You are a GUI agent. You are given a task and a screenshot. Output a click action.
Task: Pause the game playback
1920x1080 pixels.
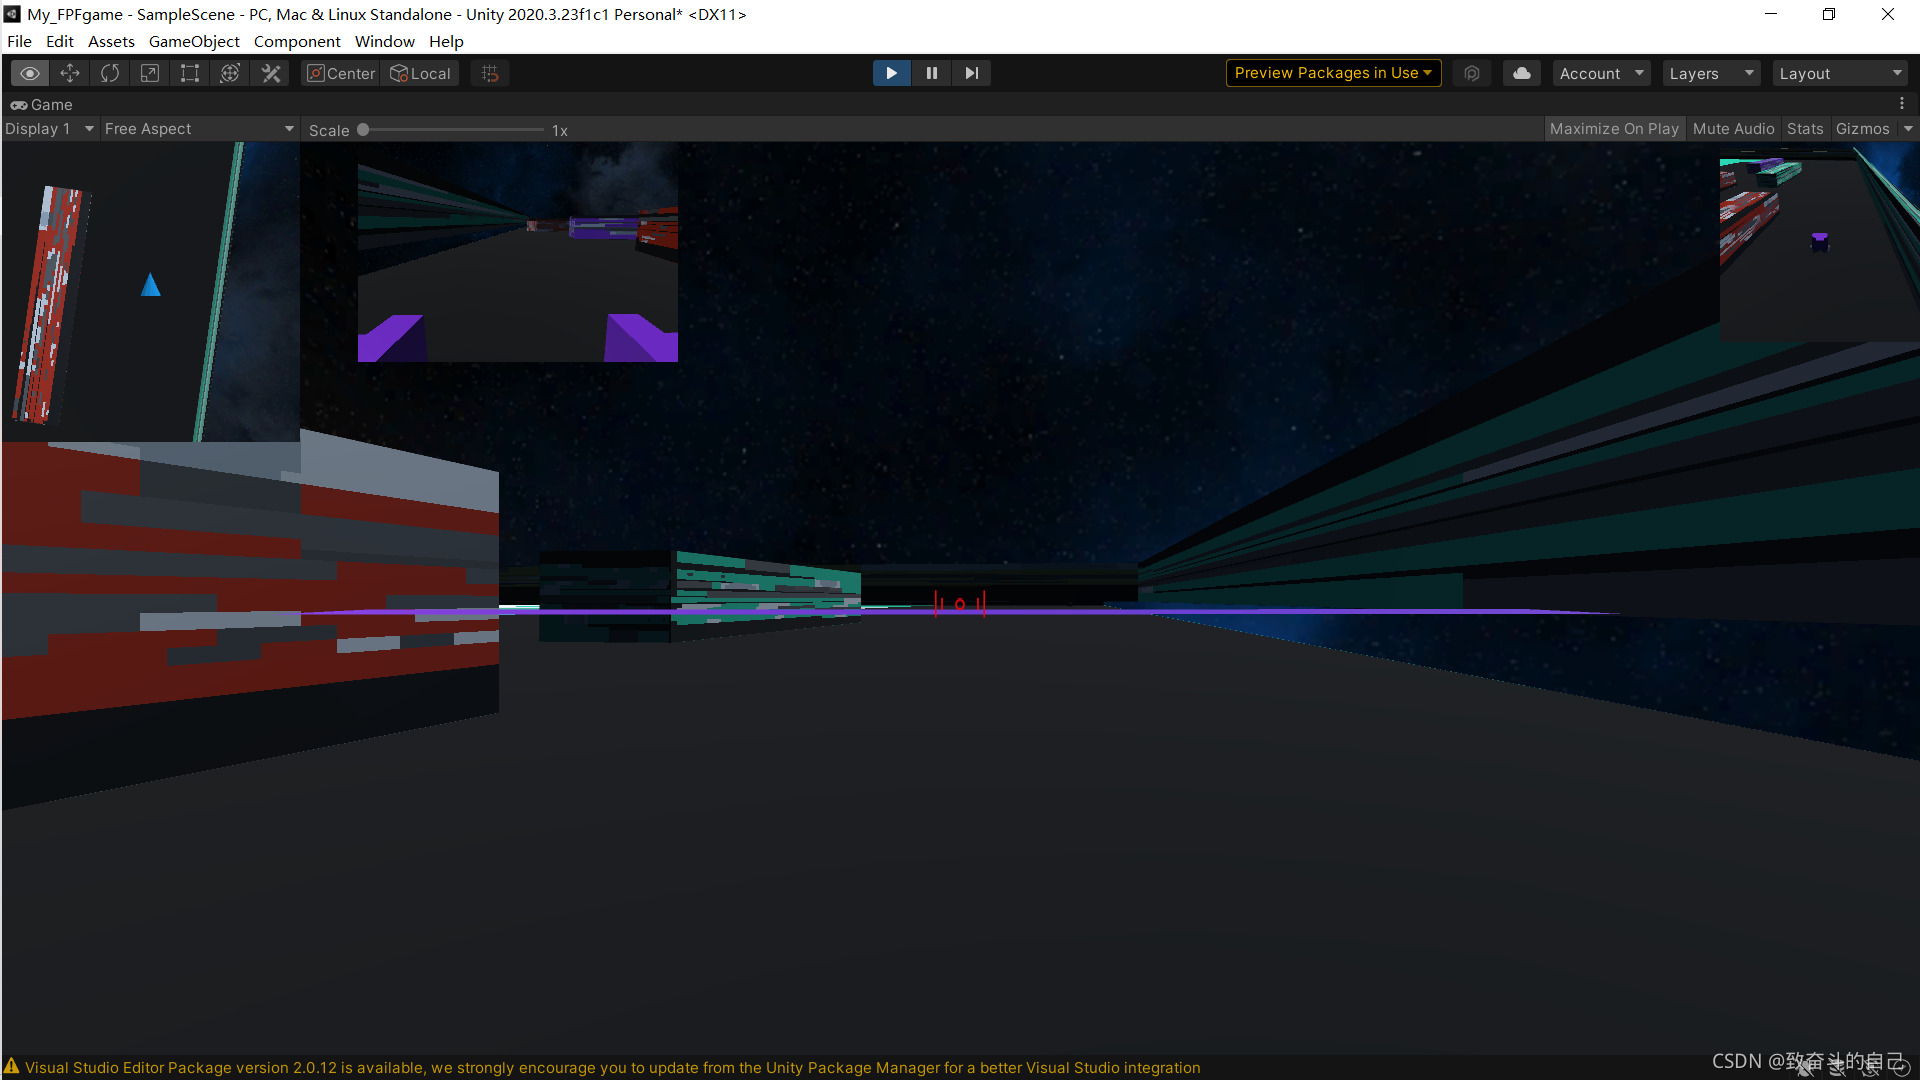[x=931, y=73]
